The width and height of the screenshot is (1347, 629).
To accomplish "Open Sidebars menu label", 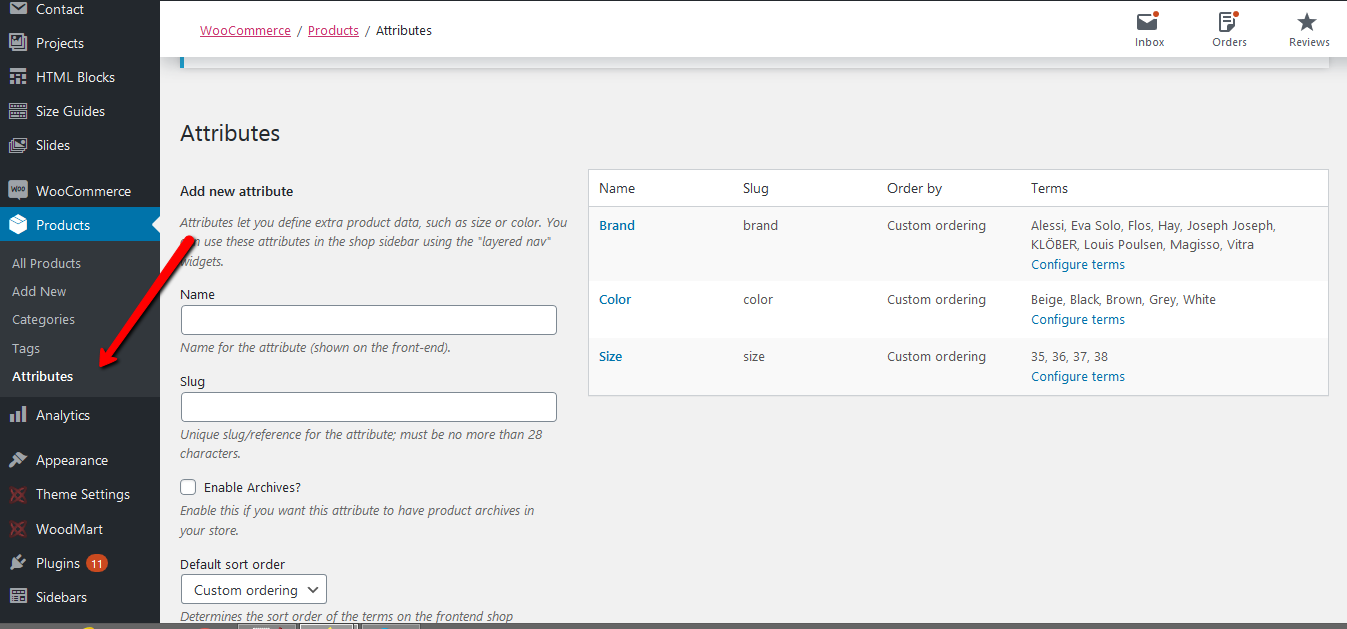I will point(61,597).
